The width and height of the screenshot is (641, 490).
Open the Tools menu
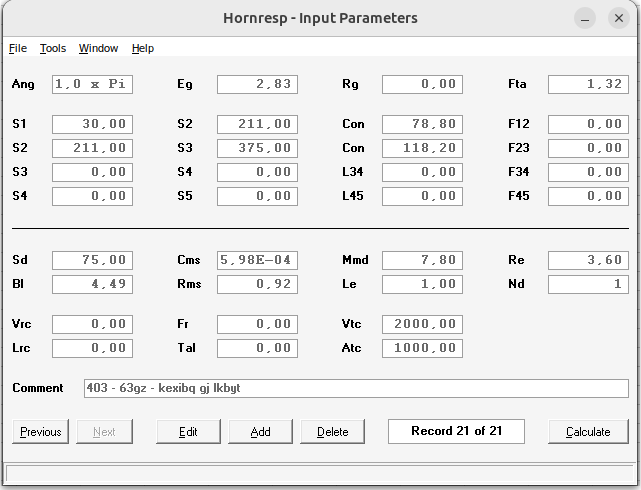(x=53, y=48)
